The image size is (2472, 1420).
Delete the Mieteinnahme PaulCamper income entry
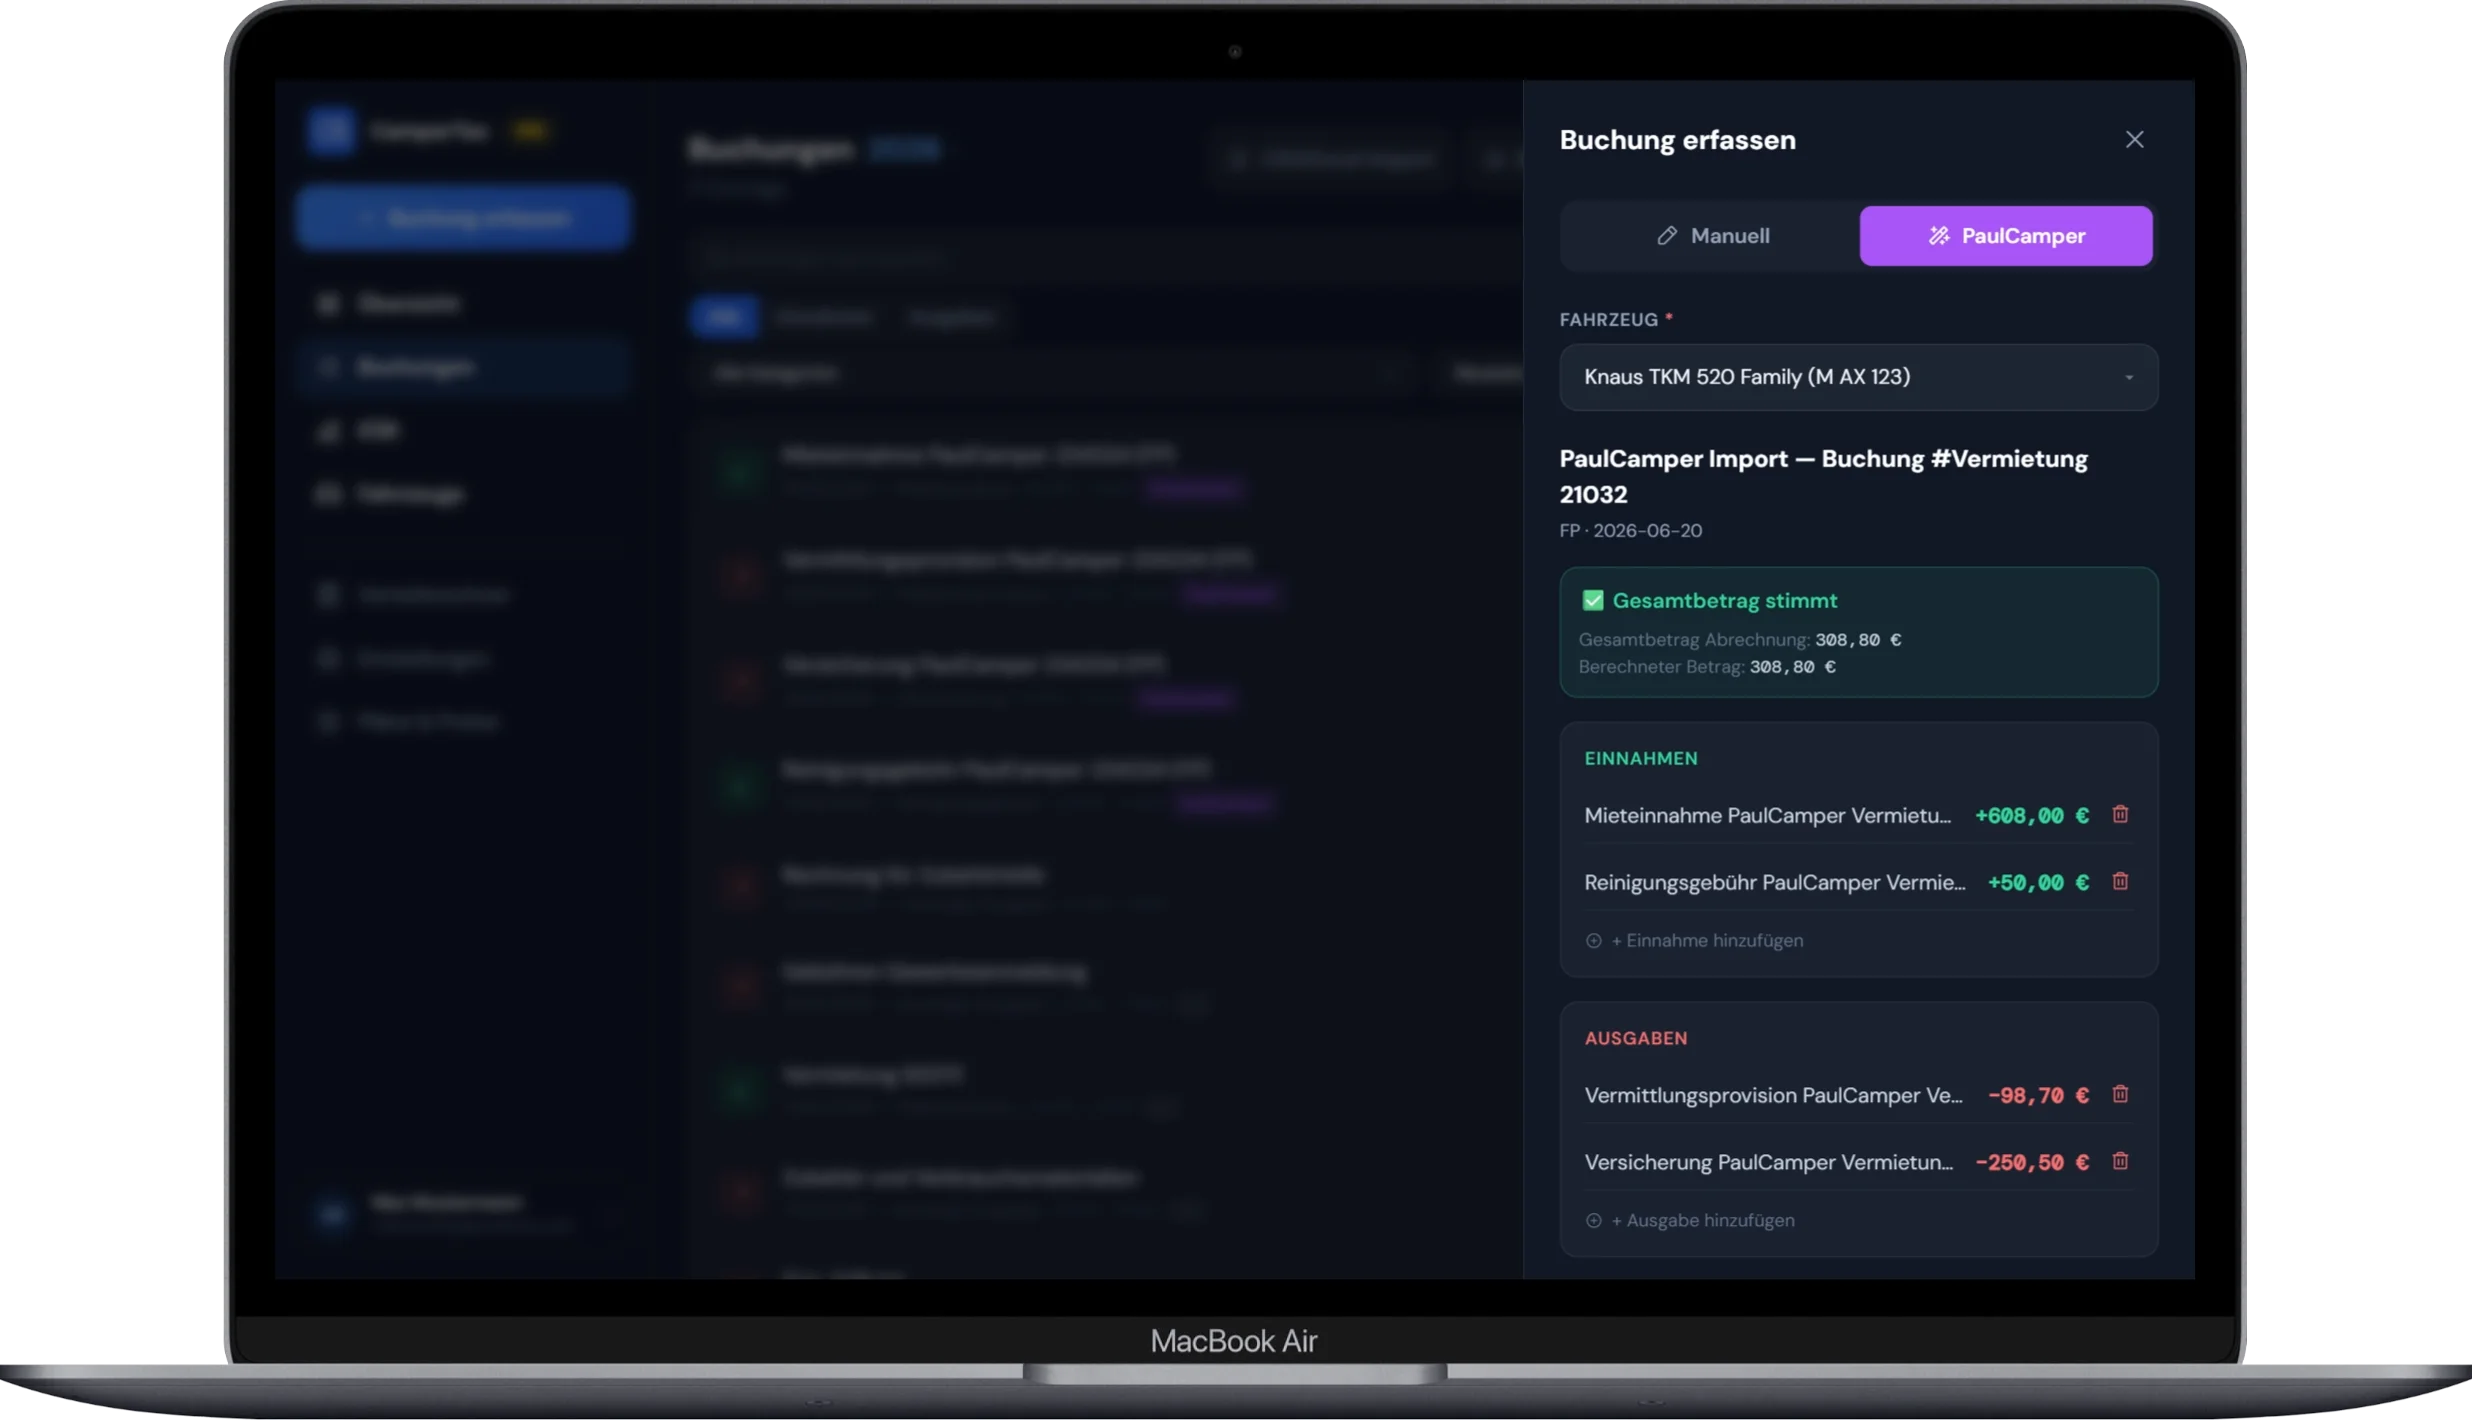(x=2120, y=815)
